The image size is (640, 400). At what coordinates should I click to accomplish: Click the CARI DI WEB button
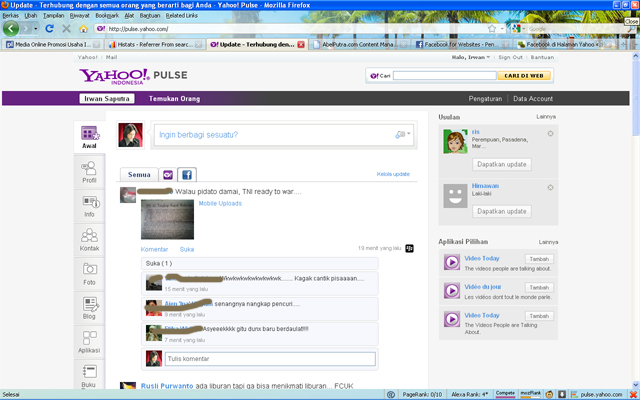[524, 75]
